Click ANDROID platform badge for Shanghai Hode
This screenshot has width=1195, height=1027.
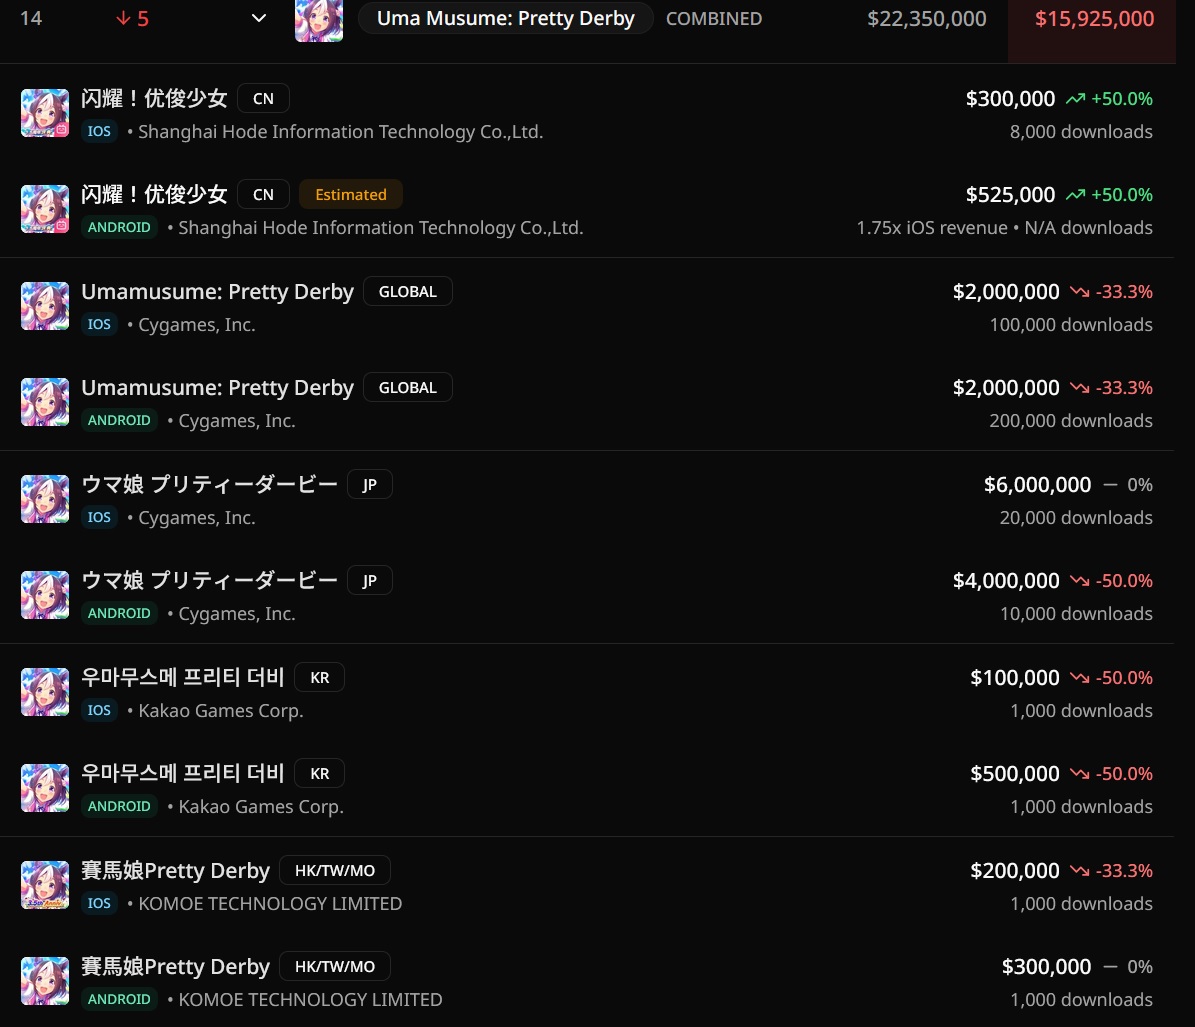click(x=119, y=227)
